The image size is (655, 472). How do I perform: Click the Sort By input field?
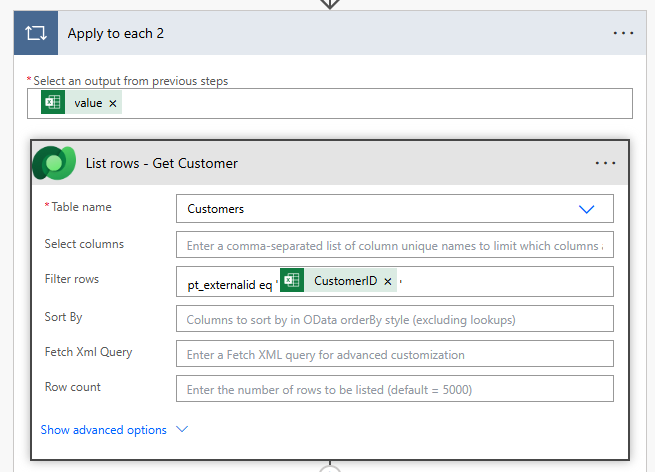click(394, 319)
